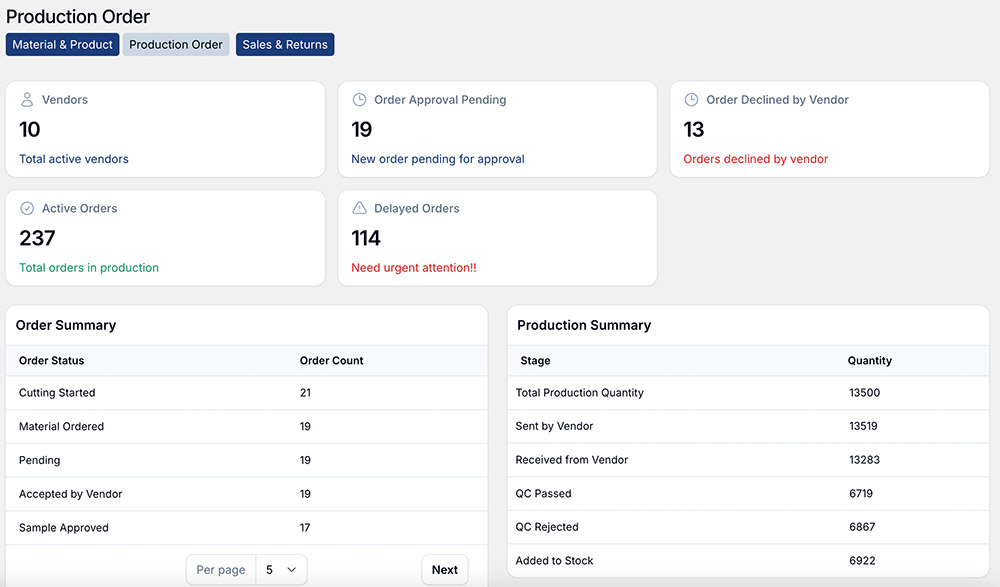Viewport: 1000px width, 587px height.
Task: Click the Order Declined by Vendor clock icon
Action: [691, 100]
